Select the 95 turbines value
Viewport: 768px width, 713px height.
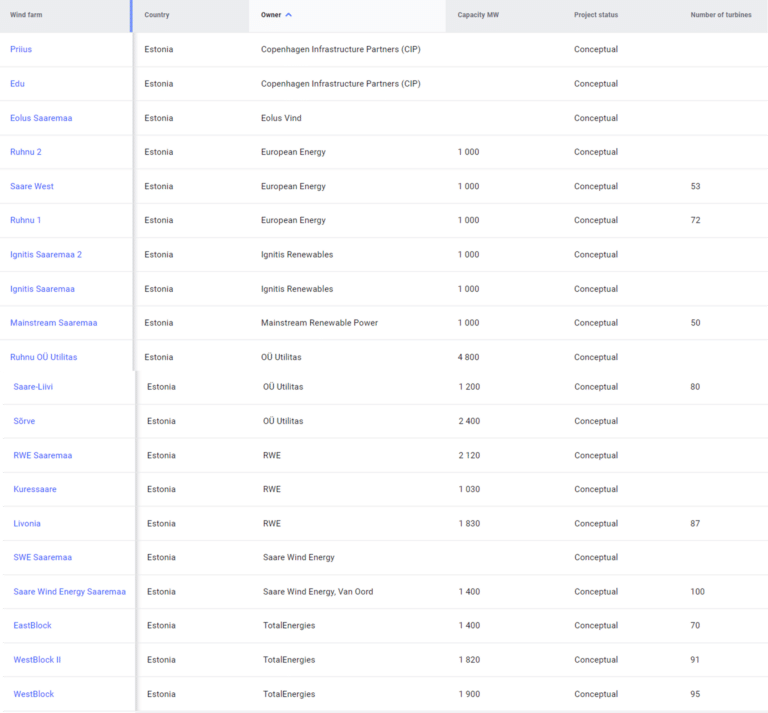(x=695, y=694)
